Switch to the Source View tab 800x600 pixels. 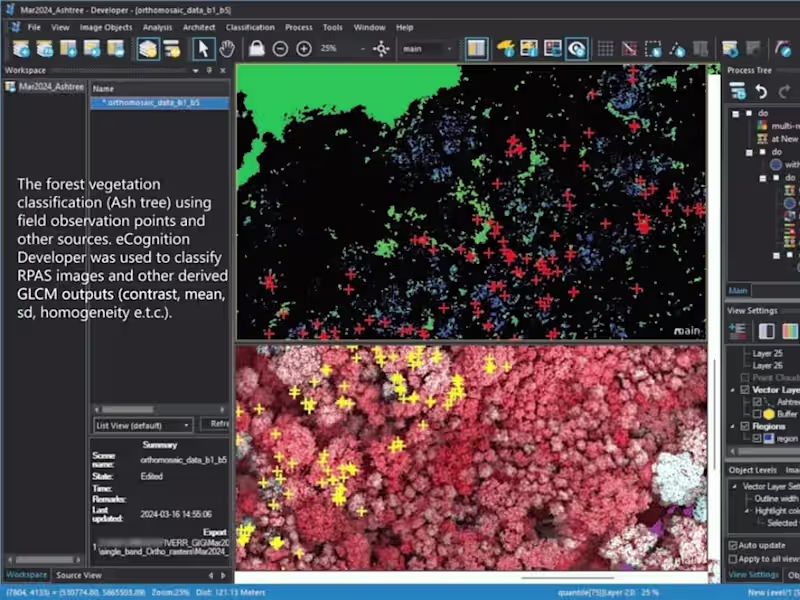[x=80, y=575]
